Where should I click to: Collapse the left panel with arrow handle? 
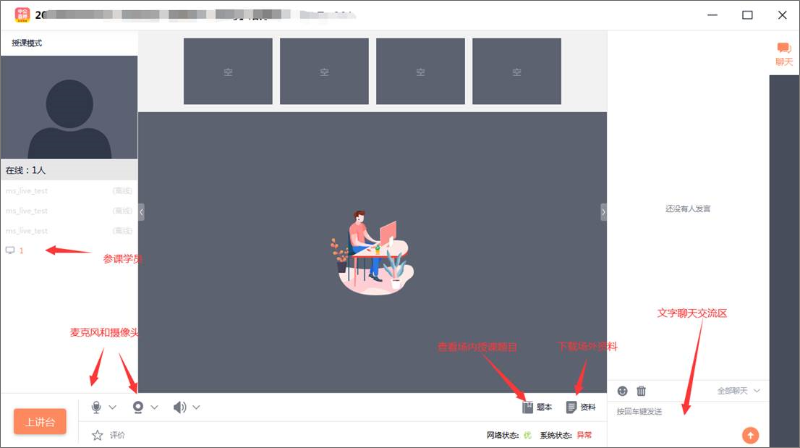[142, 212]
